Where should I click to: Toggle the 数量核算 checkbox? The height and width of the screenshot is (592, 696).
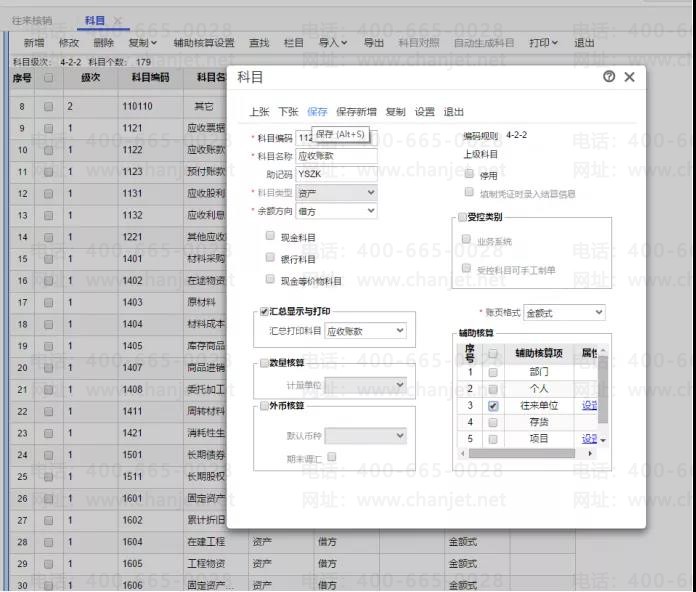click(264, 363)
